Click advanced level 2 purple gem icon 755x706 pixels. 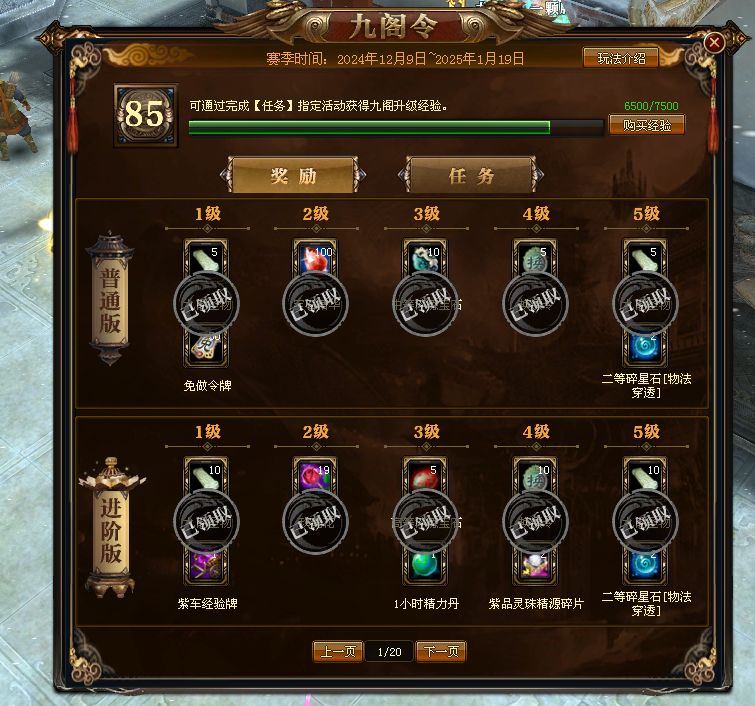tap(315, 476)
